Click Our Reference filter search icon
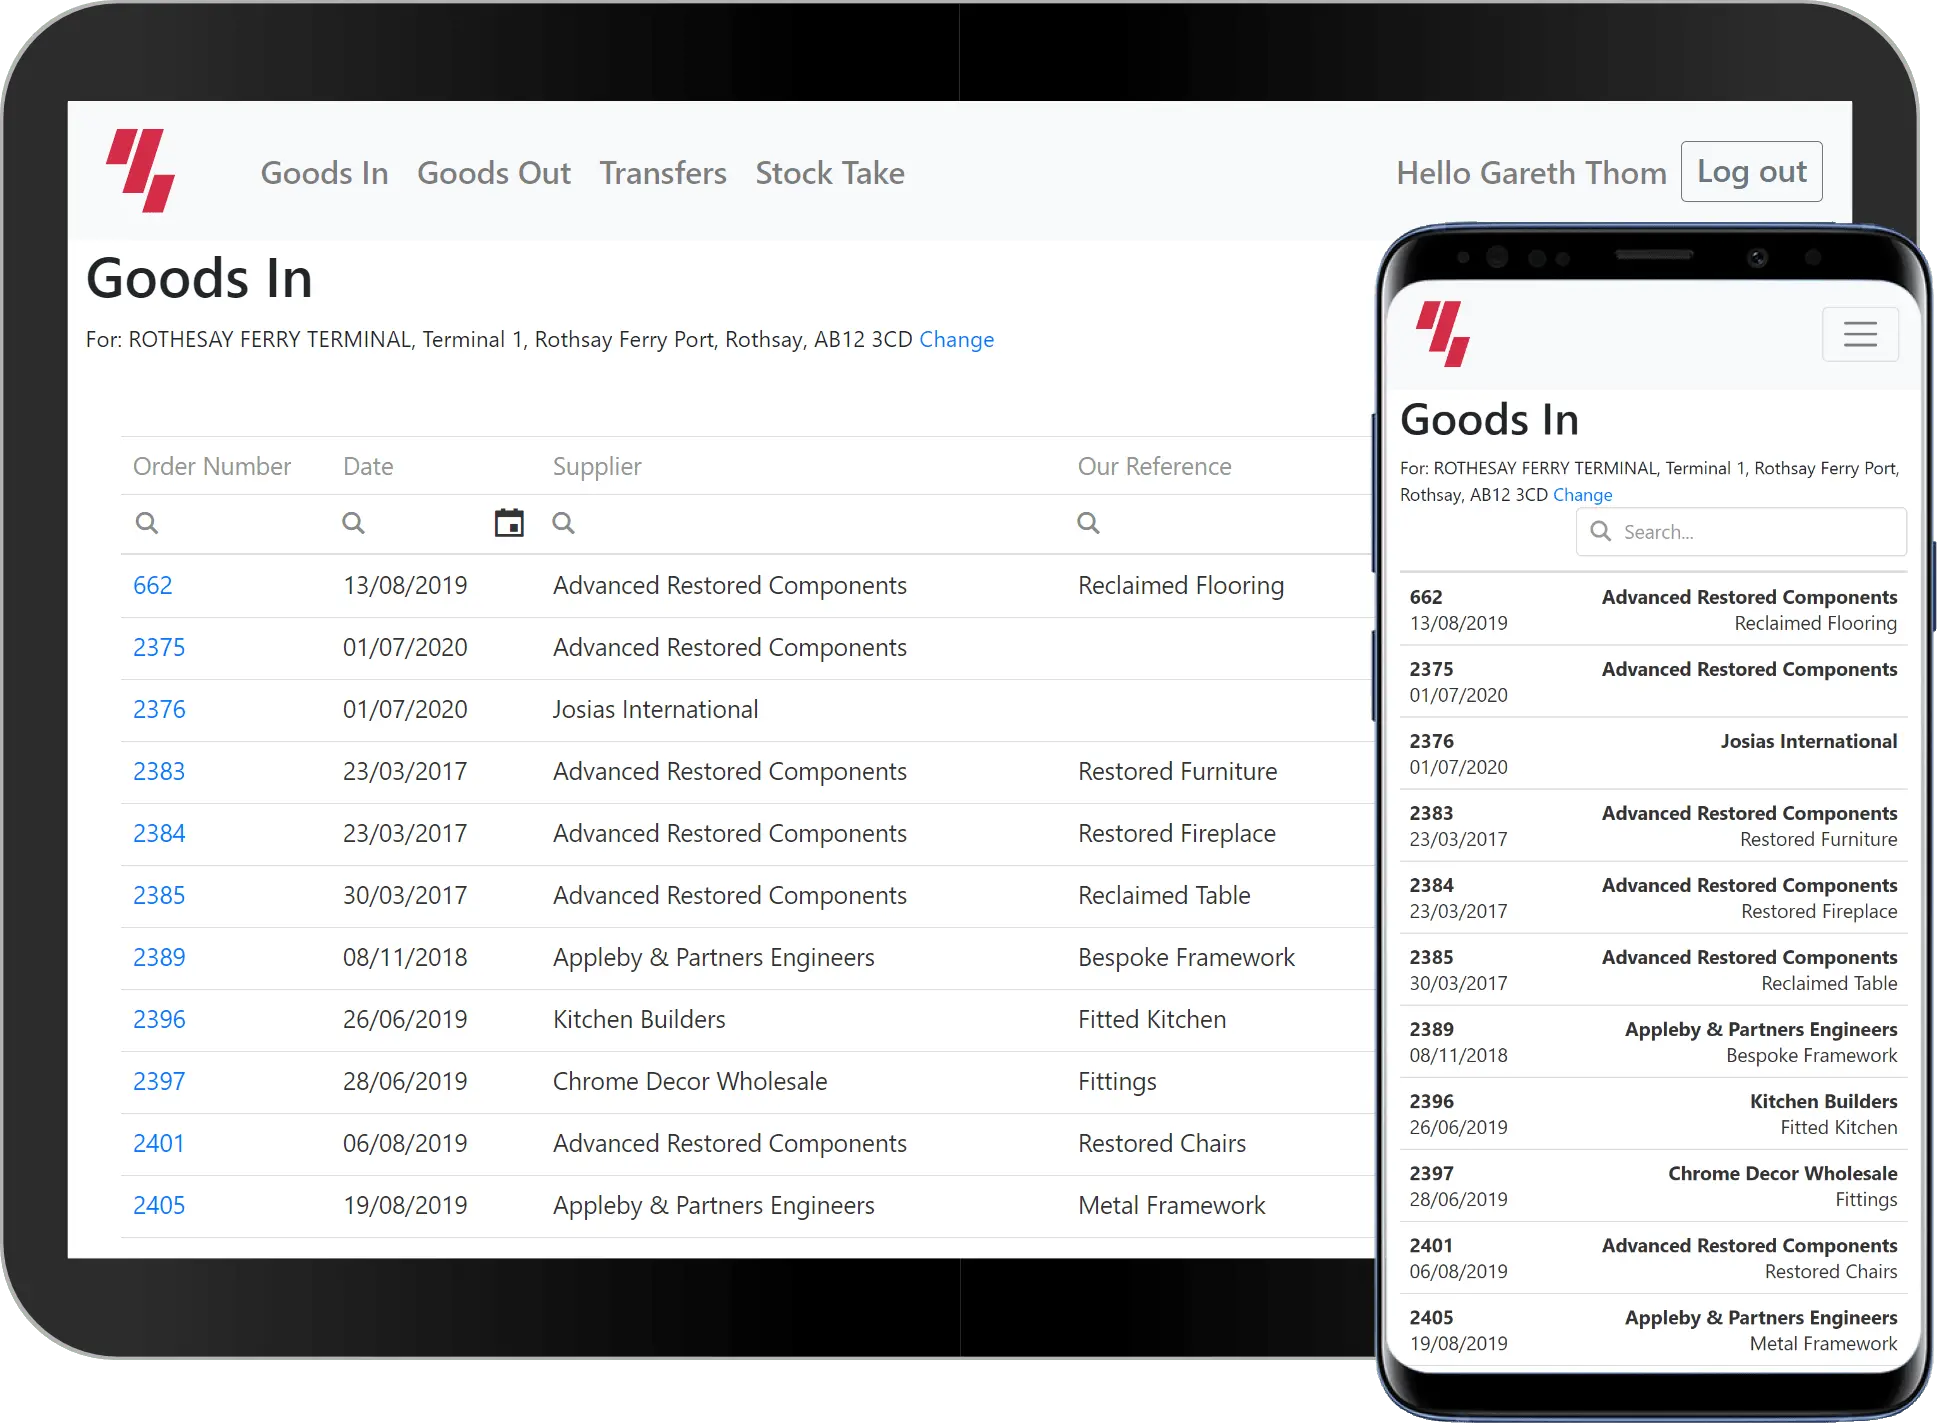 (x=1088, y=523)
